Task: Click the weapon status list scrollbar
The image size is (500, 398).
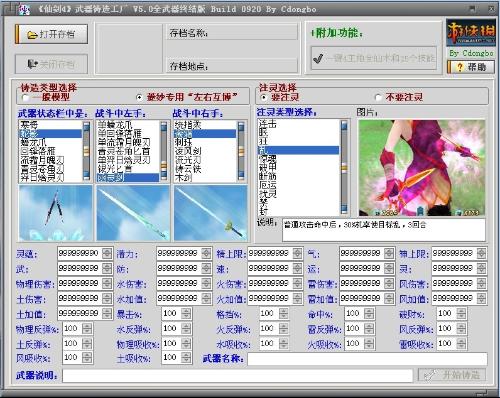Action: pos(86,151)
